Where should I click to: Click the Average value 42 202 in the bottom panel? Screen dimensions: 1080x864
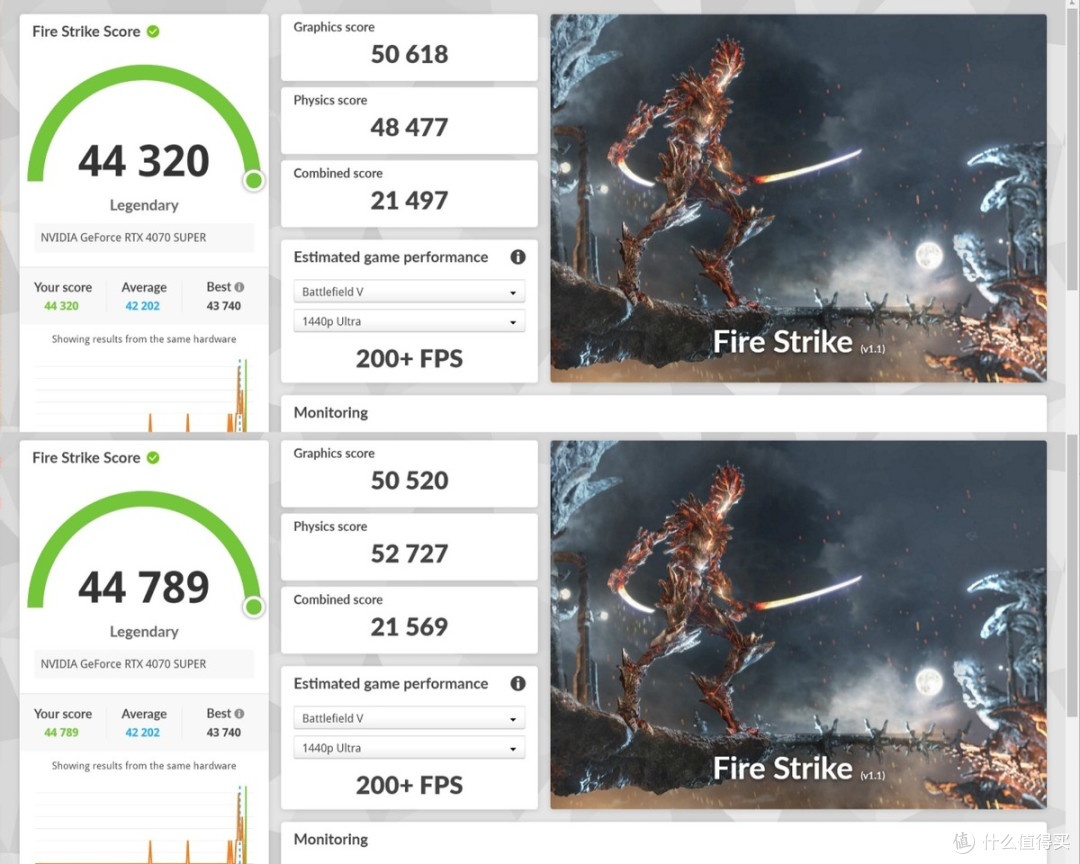pyautogui.click(x=143, y=732)
